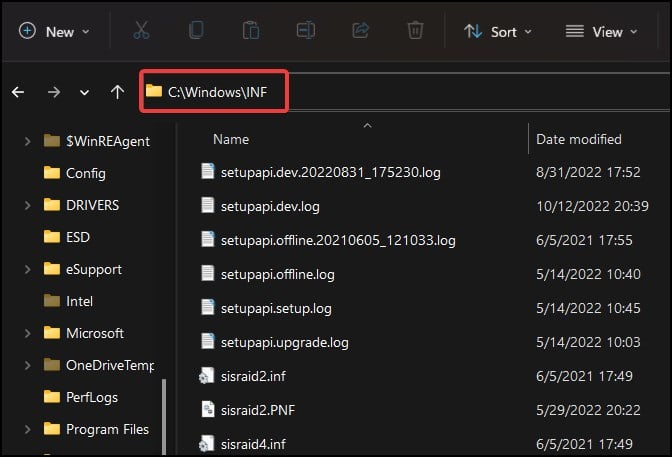This screenshot has height=457, width=672.
Task: Click date 5/29/2022 20:22 cell
Action: point(588,410)
